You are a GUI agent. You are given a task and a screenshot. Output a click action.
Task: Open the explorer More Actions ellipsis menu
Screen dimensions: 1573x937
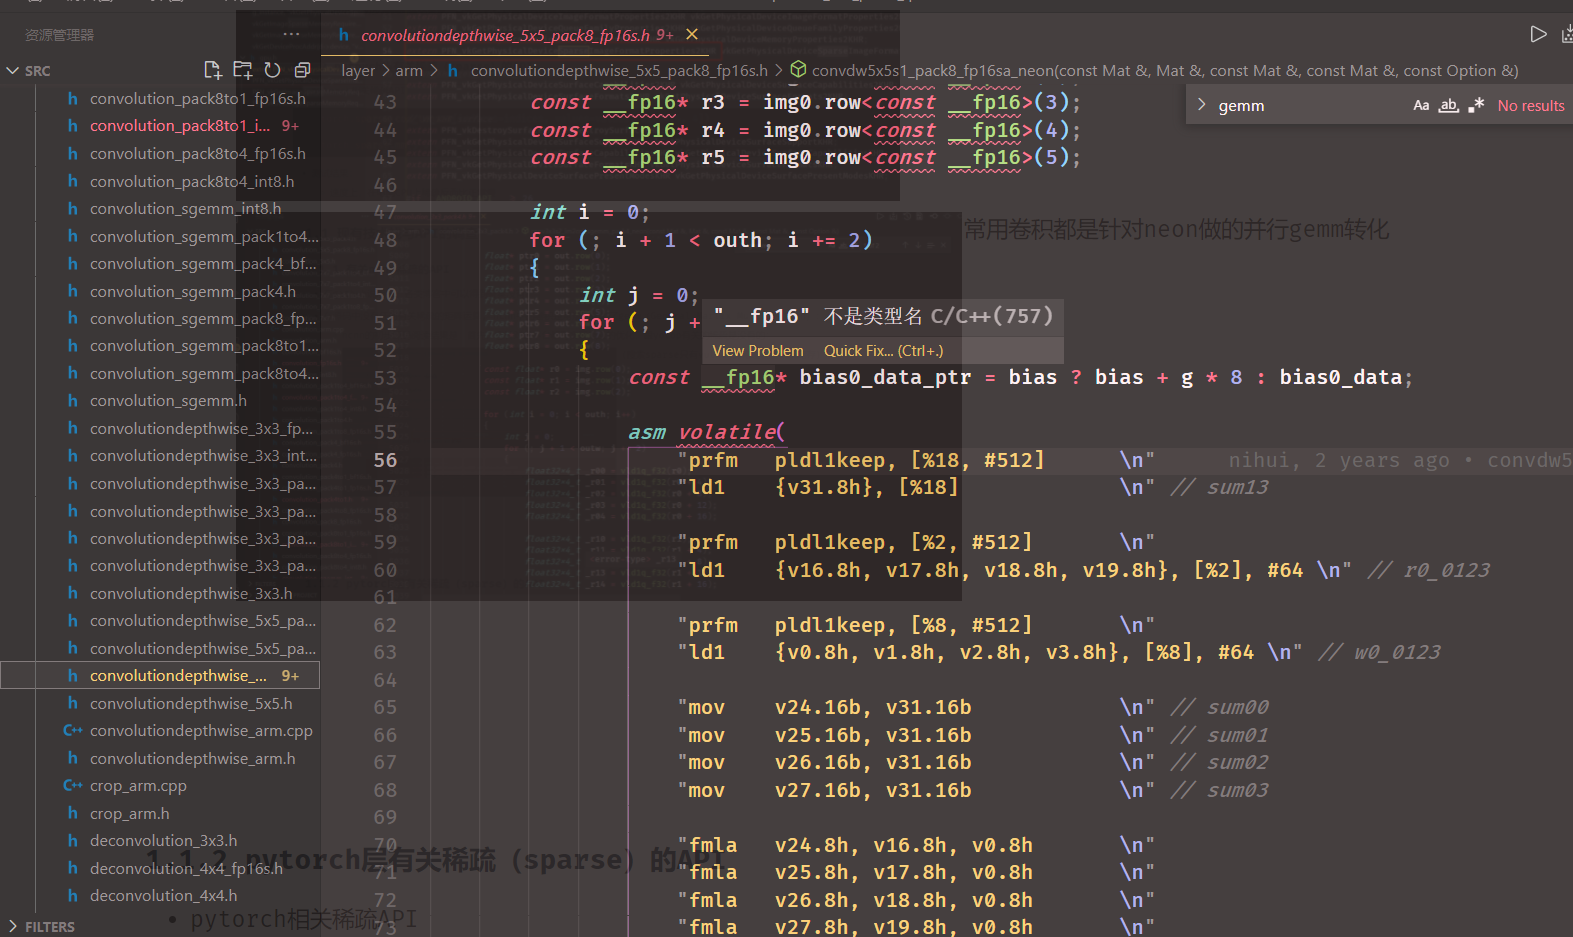coord(291,35)
